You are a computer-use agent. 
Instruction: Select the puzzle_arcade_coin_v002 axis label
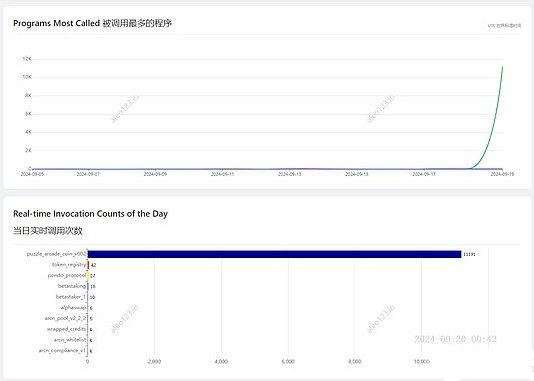(x=57, y=254)
